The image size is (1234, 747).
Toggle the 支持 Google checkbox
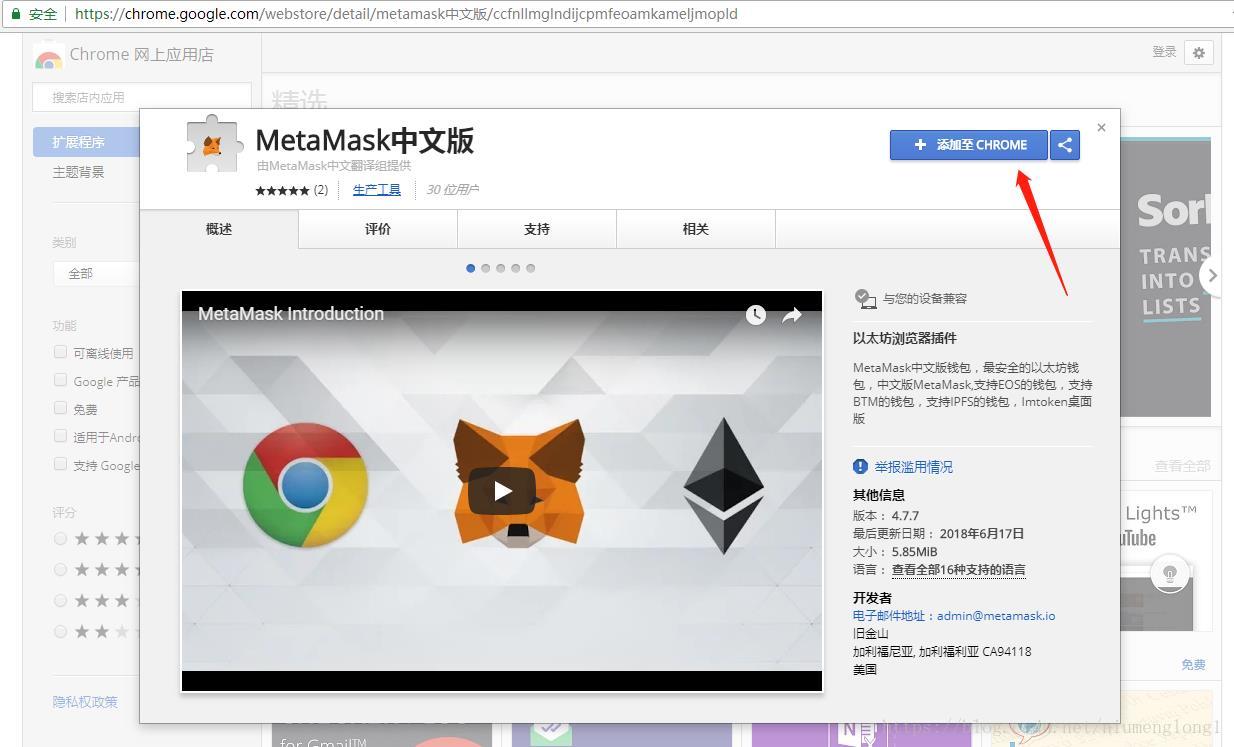pyautogui.click(x=61, y=464)
